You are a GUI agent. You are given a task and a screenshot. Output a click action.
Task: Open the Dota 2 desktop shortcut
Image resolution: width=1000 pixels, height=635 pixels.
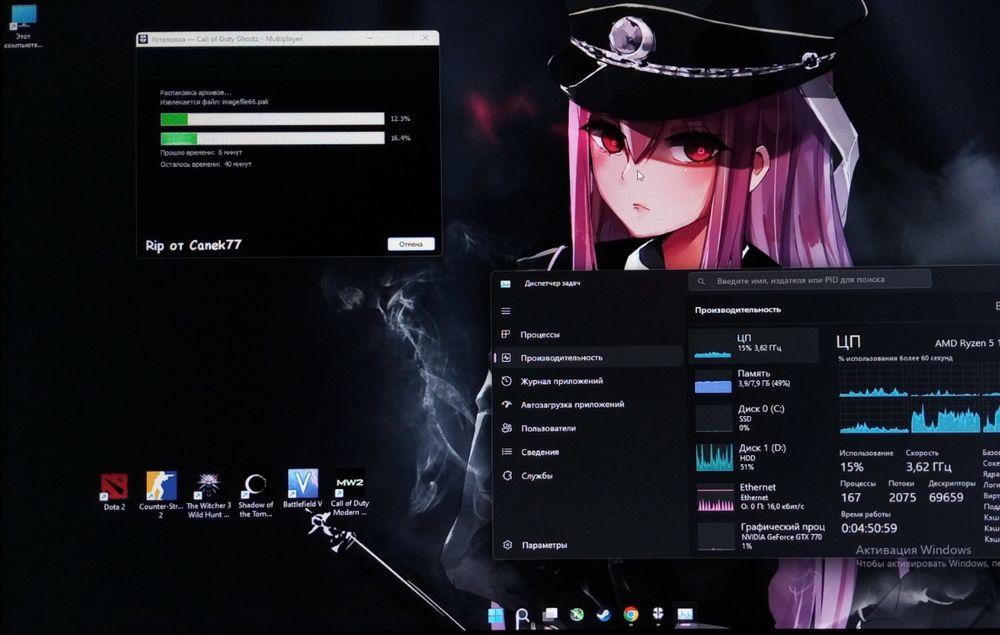pos(114,492)
